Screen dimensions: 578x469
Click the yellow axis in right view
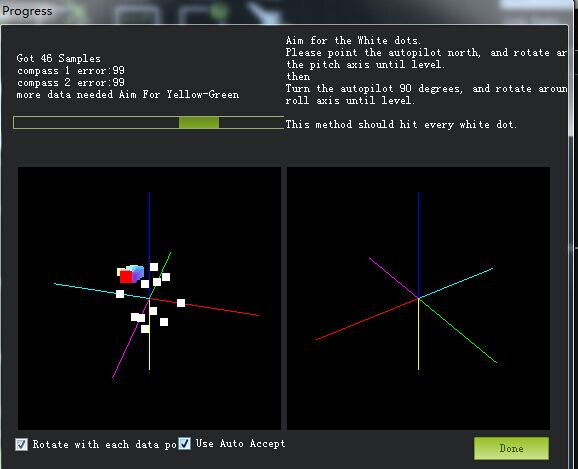[418, 334]
